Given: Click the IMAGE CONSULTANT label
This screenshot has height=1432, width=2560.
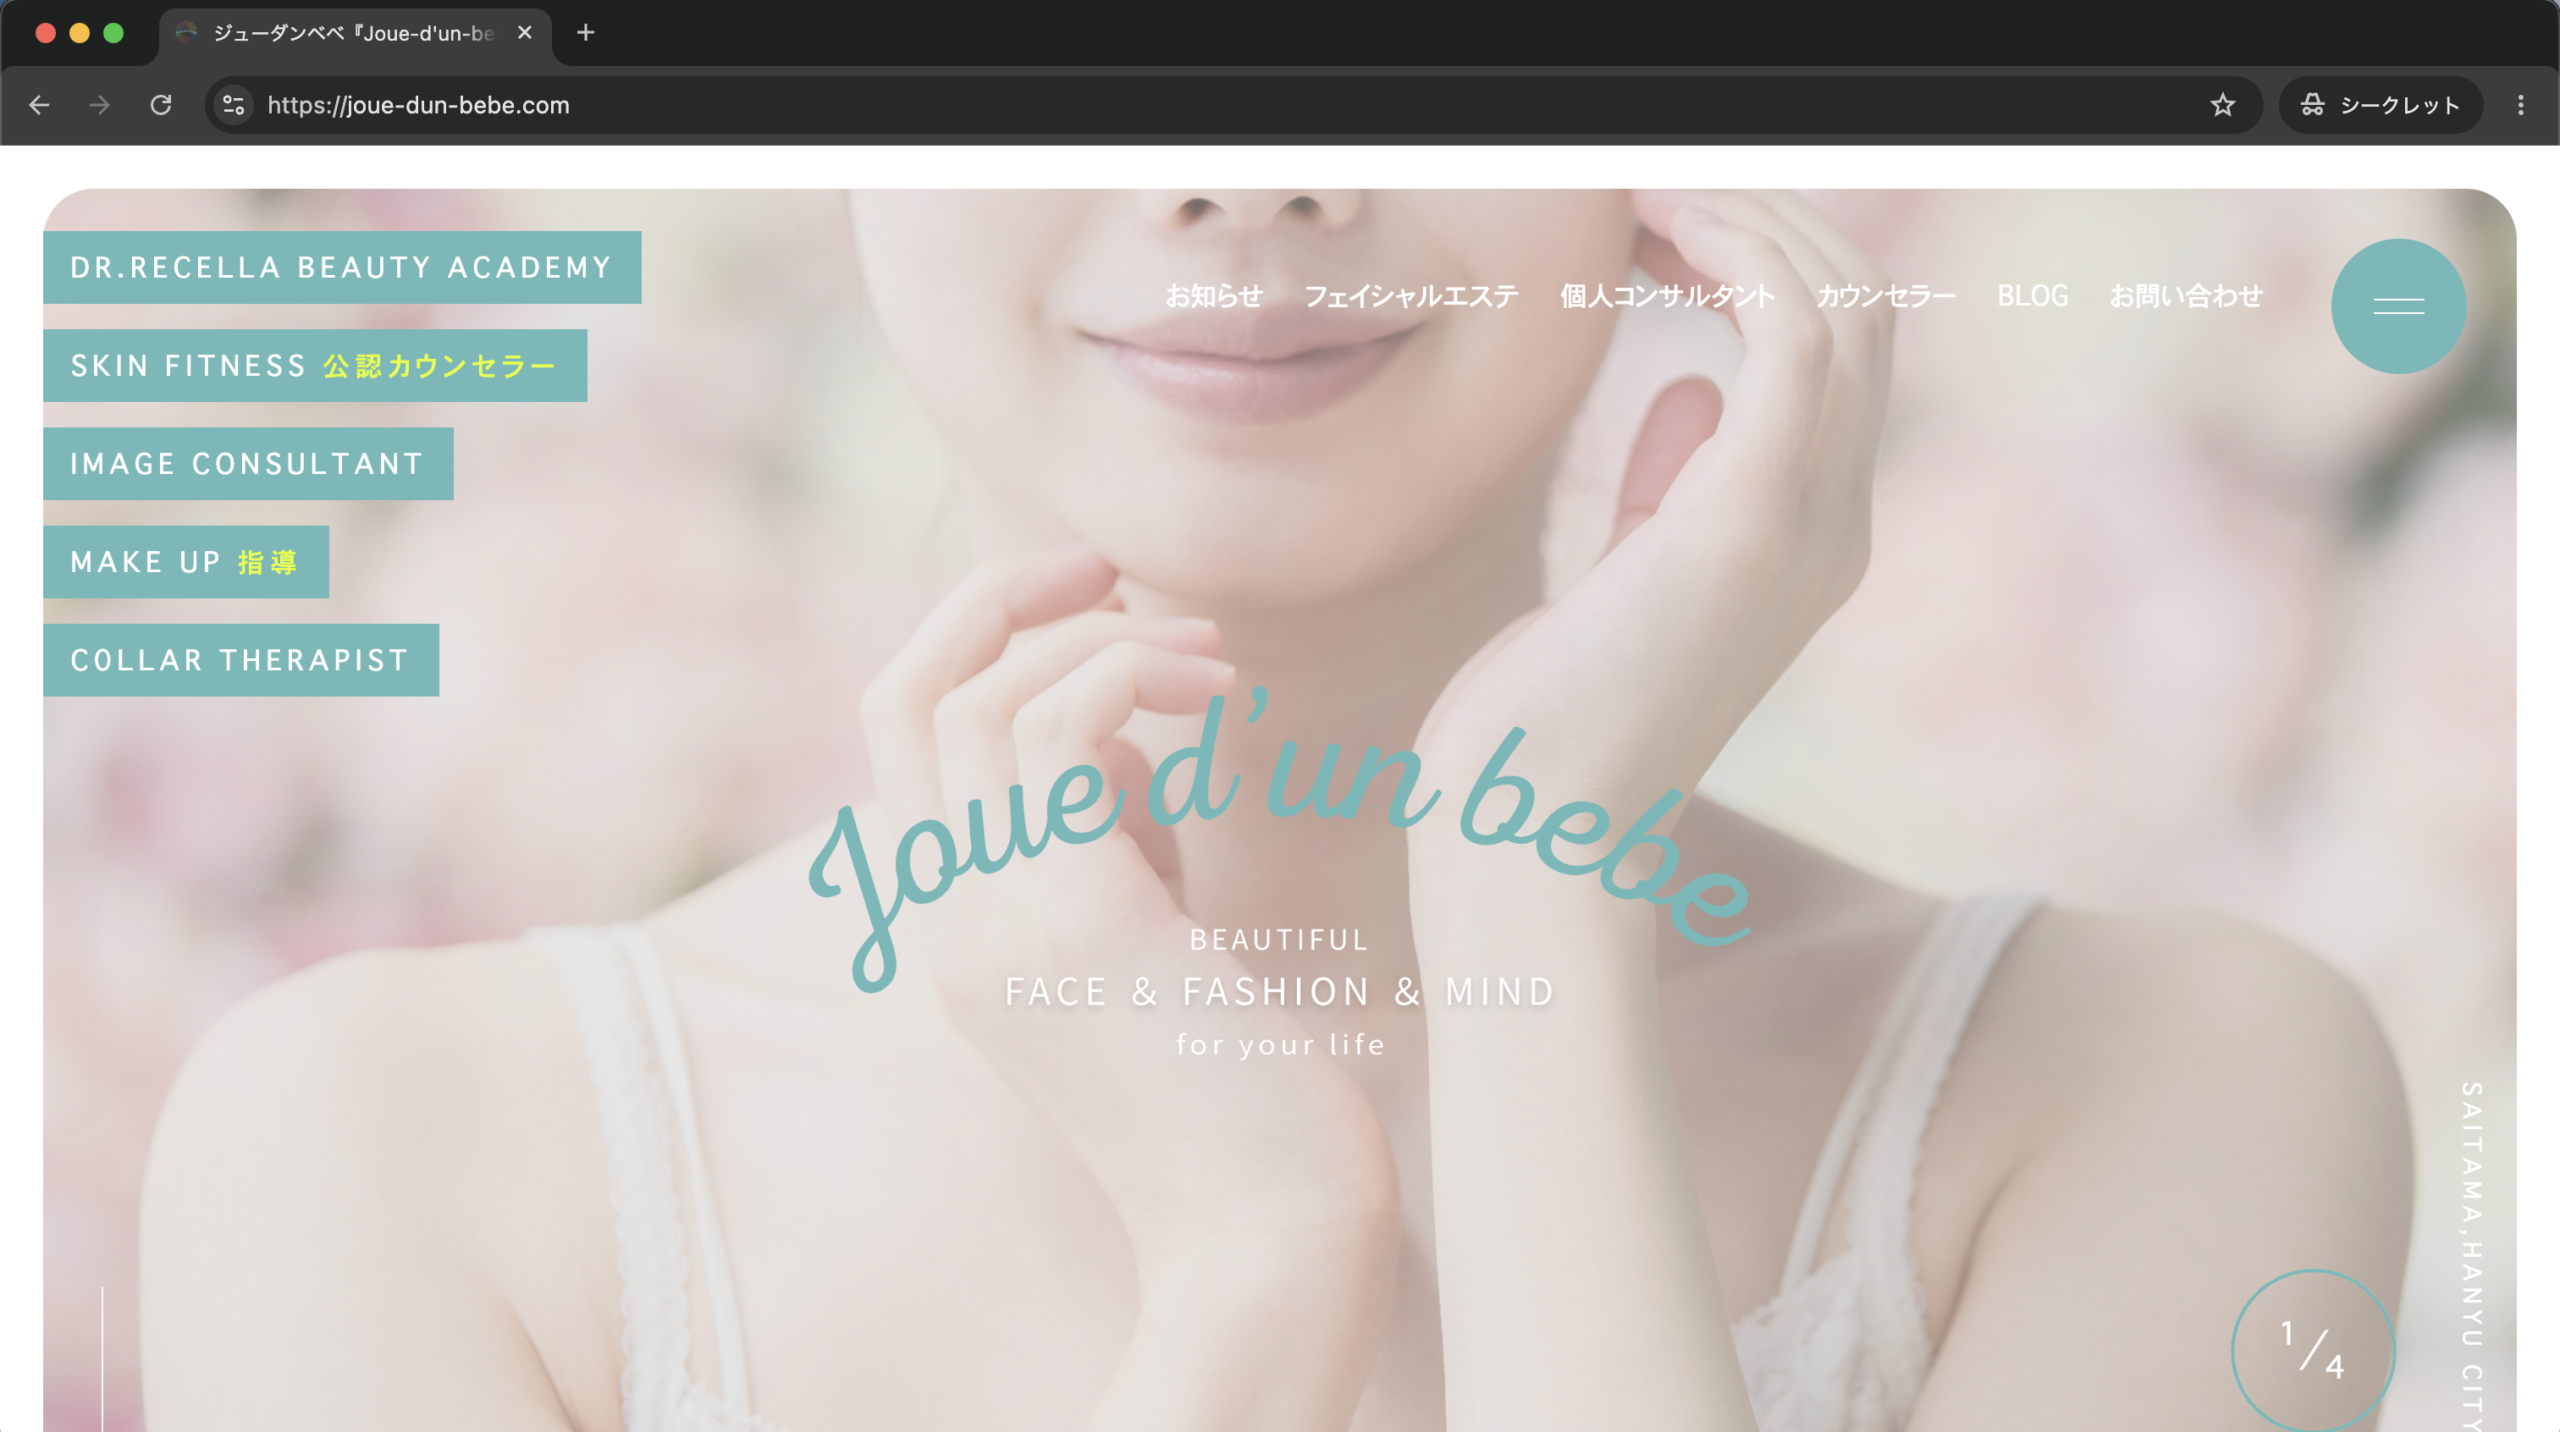Looking at the screenshot, I should [248, 463].
